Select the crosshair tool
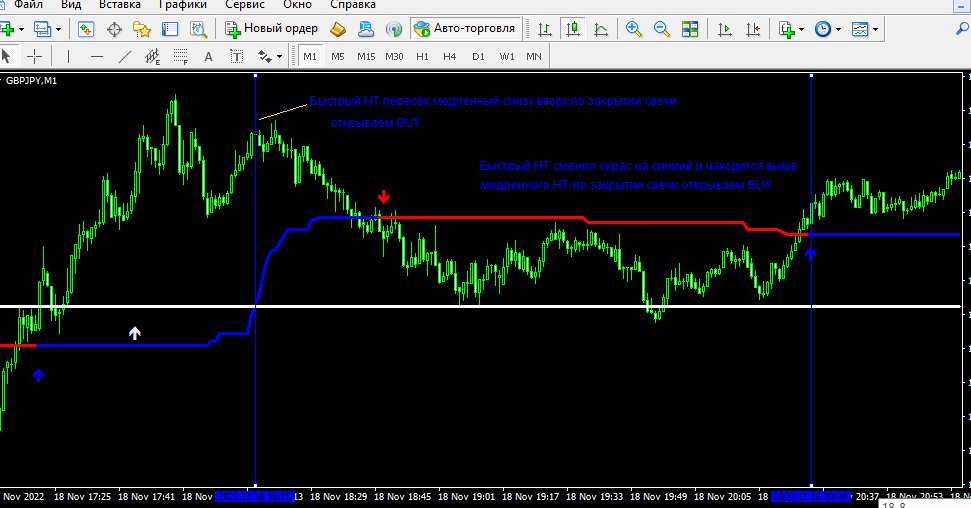The height and width of the screenshot is (508, 971). click(x=35, y=56)
